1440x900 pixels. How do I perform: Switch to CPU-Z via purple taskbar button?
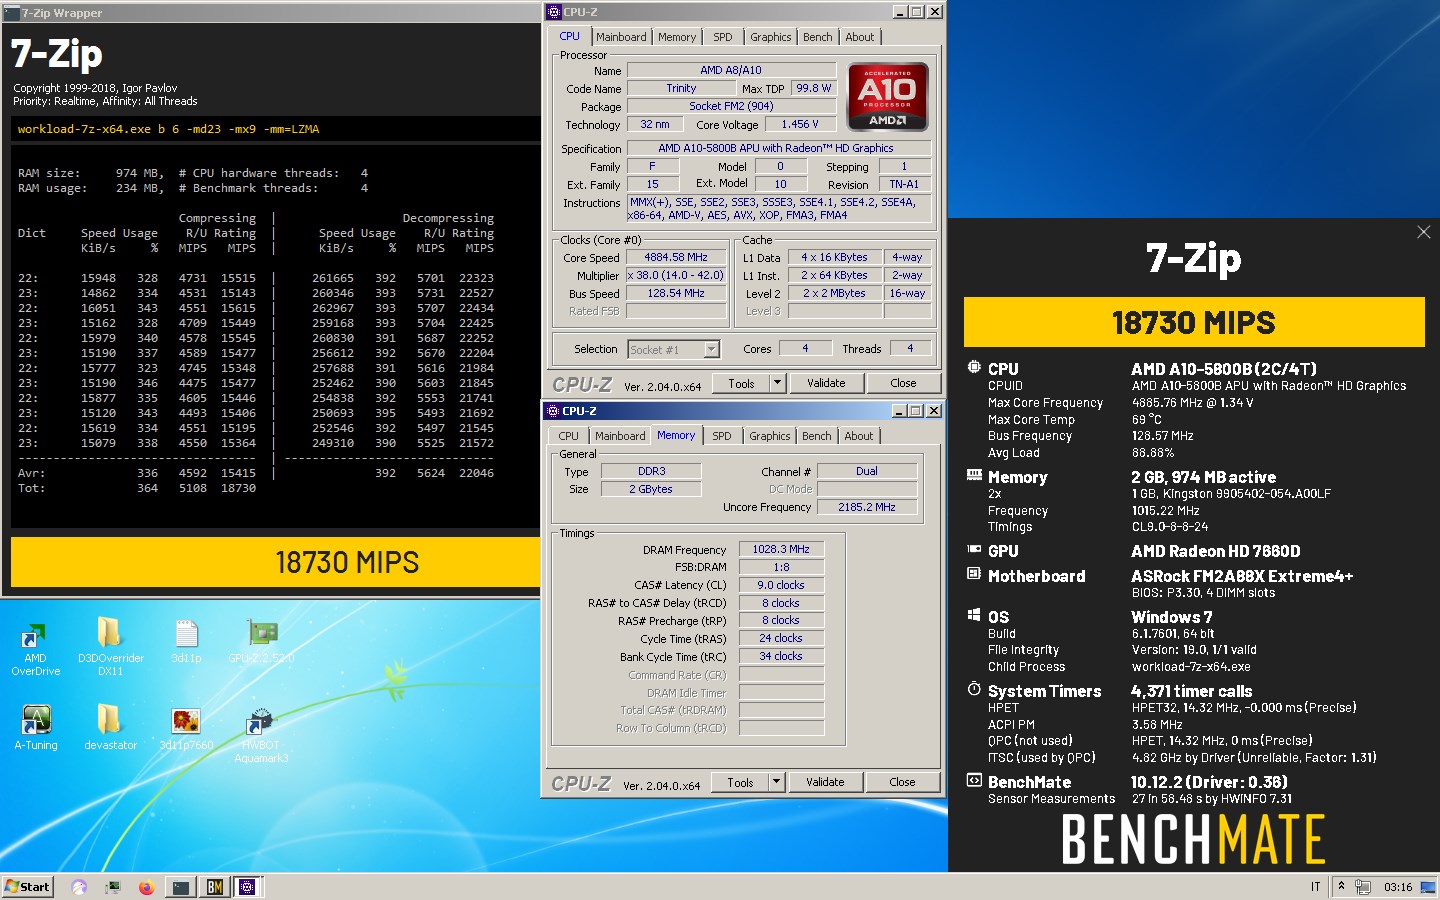tap(247, 886)
